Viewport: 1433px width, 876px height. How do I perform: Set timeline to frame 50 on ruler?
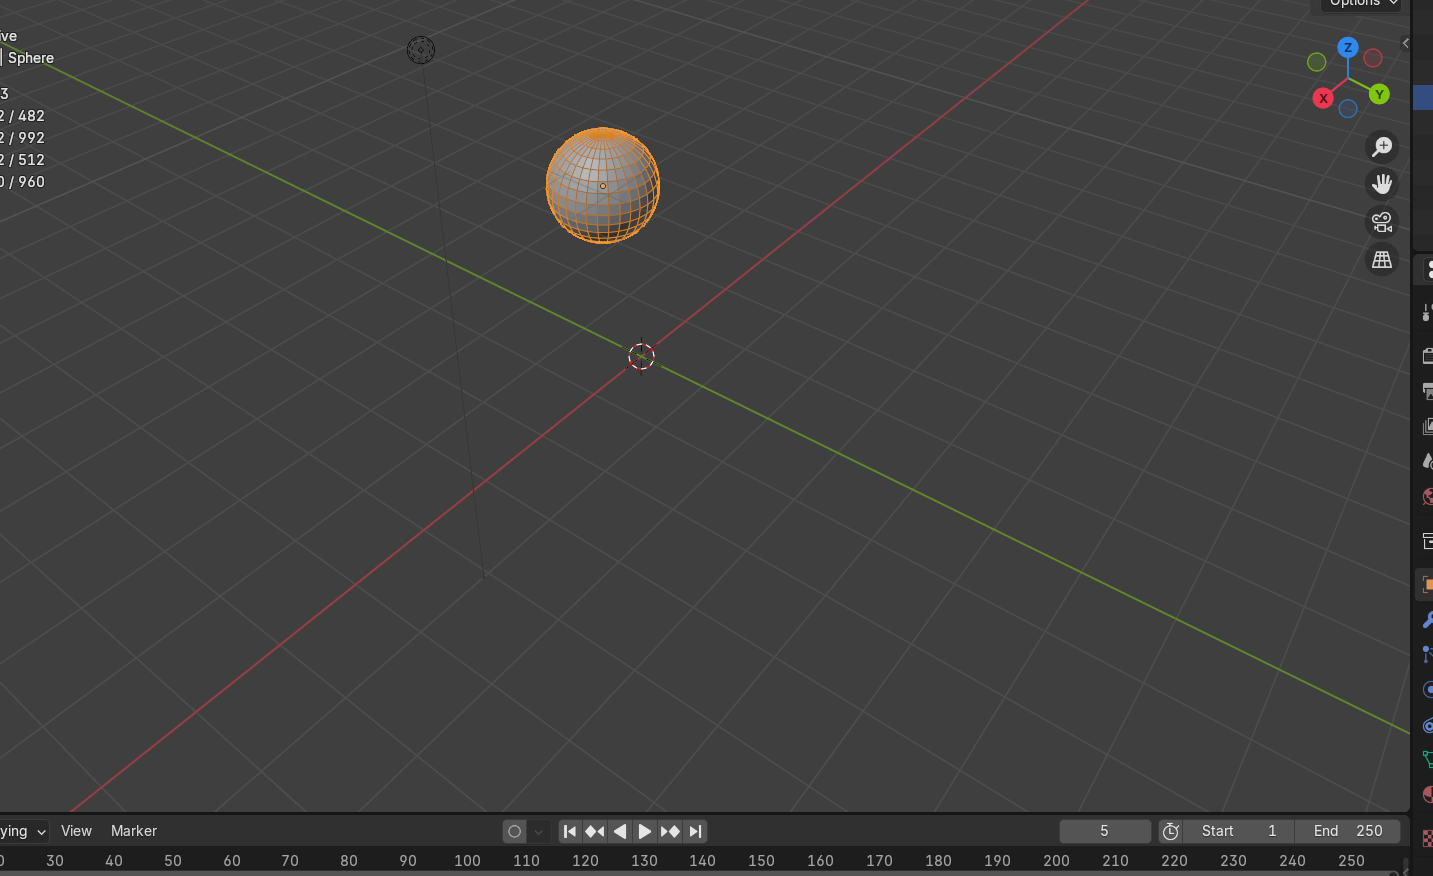point(173,861)
